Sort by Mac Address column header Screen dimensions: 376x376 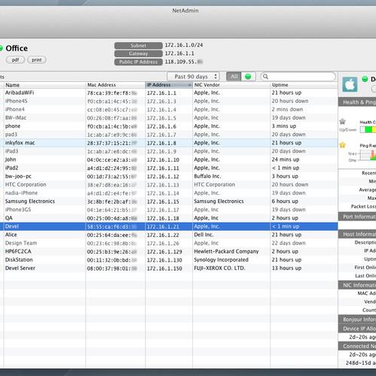pyautogui.click(x=115, y=85)
